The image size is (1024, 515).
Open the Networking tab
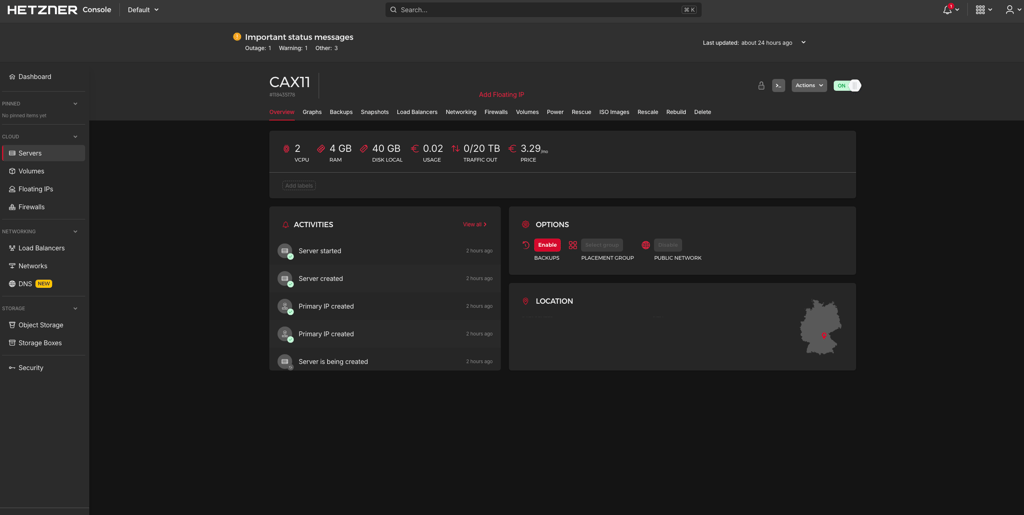[461, 112]
